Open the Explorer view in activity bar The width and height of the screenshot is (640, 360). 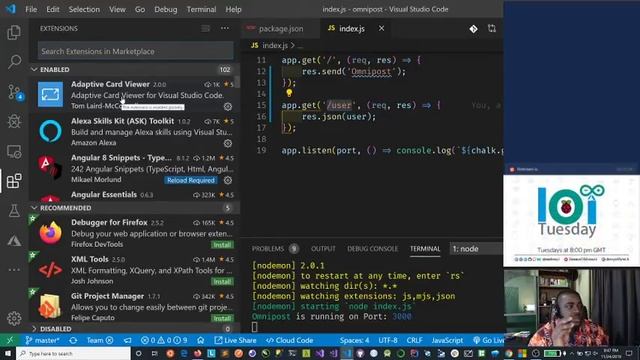tap(14, 32)
